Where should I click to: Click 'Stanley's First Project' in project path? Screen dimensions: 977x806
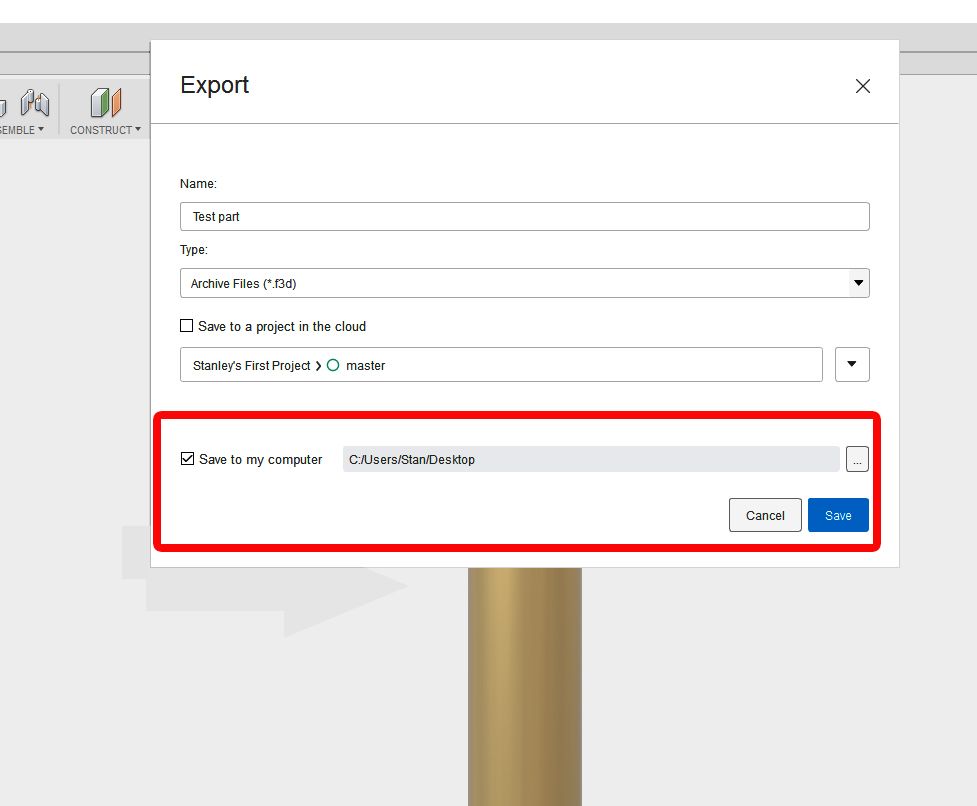[251, 366]
